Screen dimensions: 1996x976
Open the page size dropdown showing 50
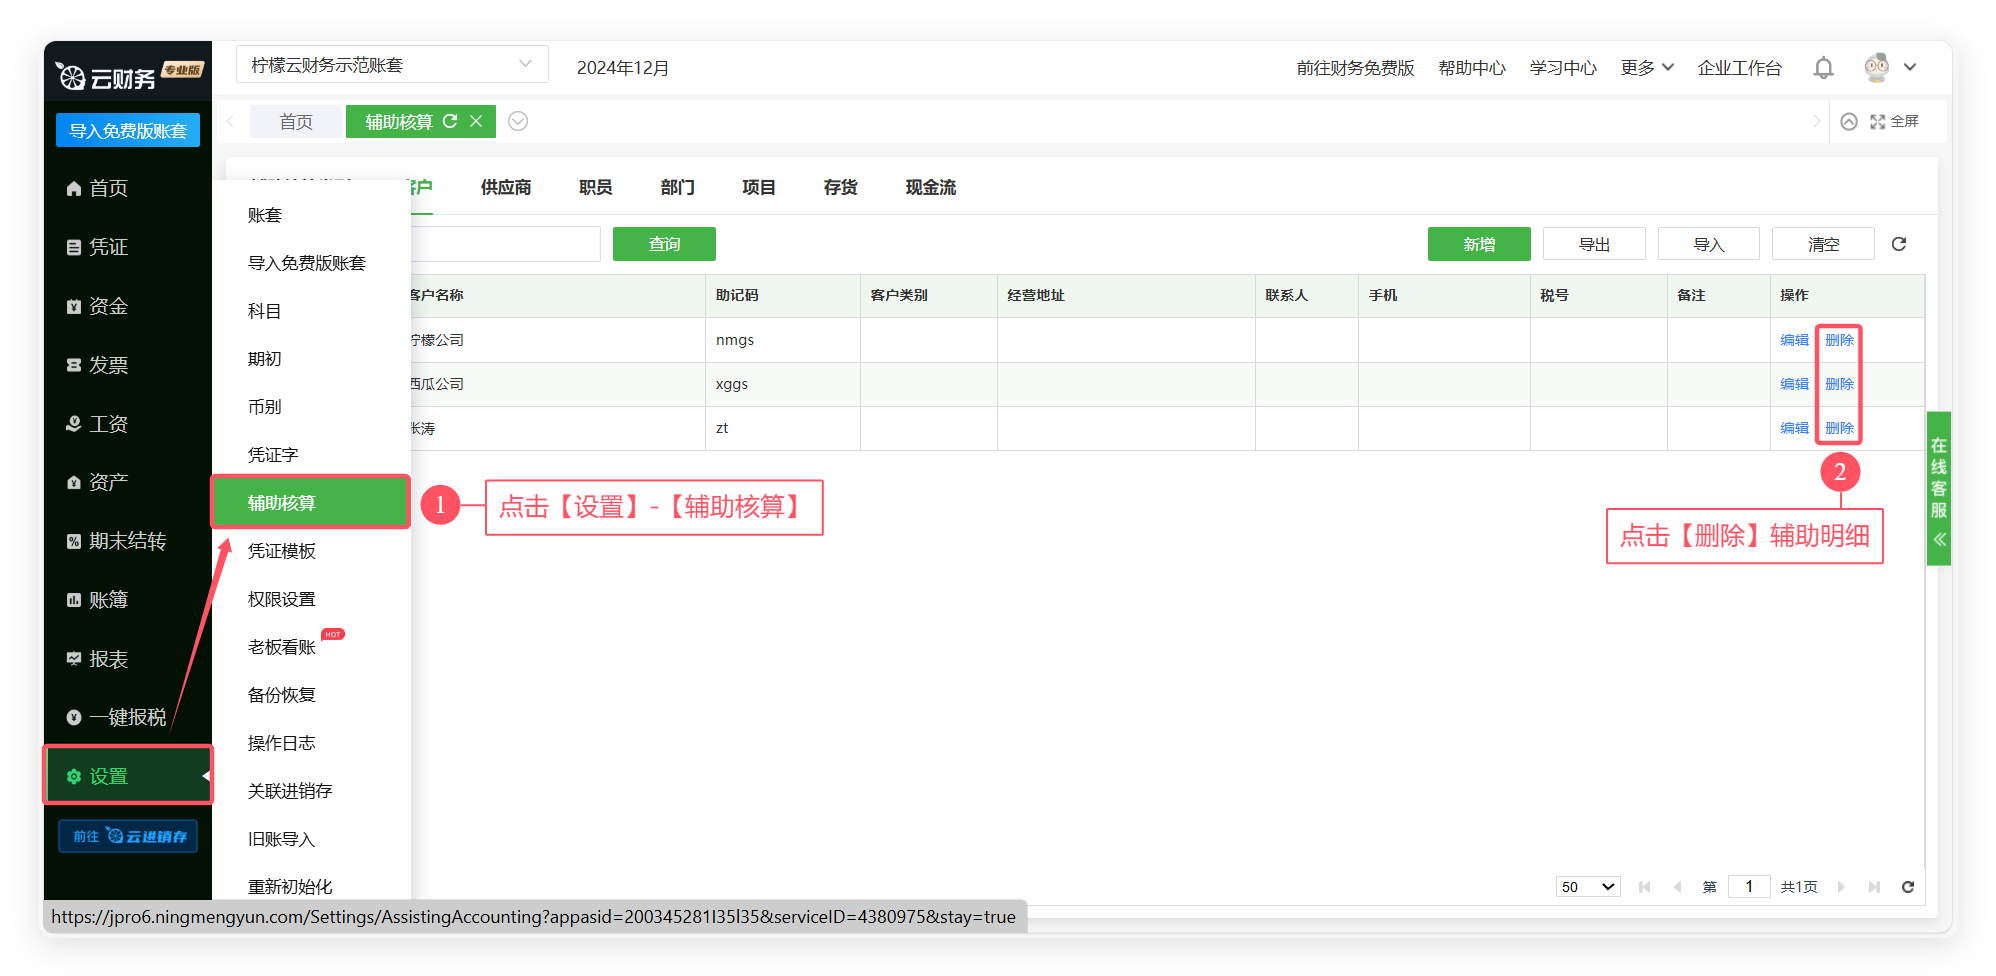tap(1587, 887)
